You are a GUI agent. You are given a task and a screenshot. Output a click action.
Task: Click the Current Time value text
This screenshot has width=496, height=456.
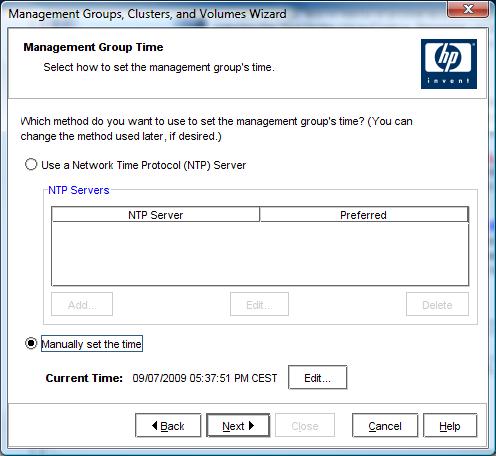point(205,378)
